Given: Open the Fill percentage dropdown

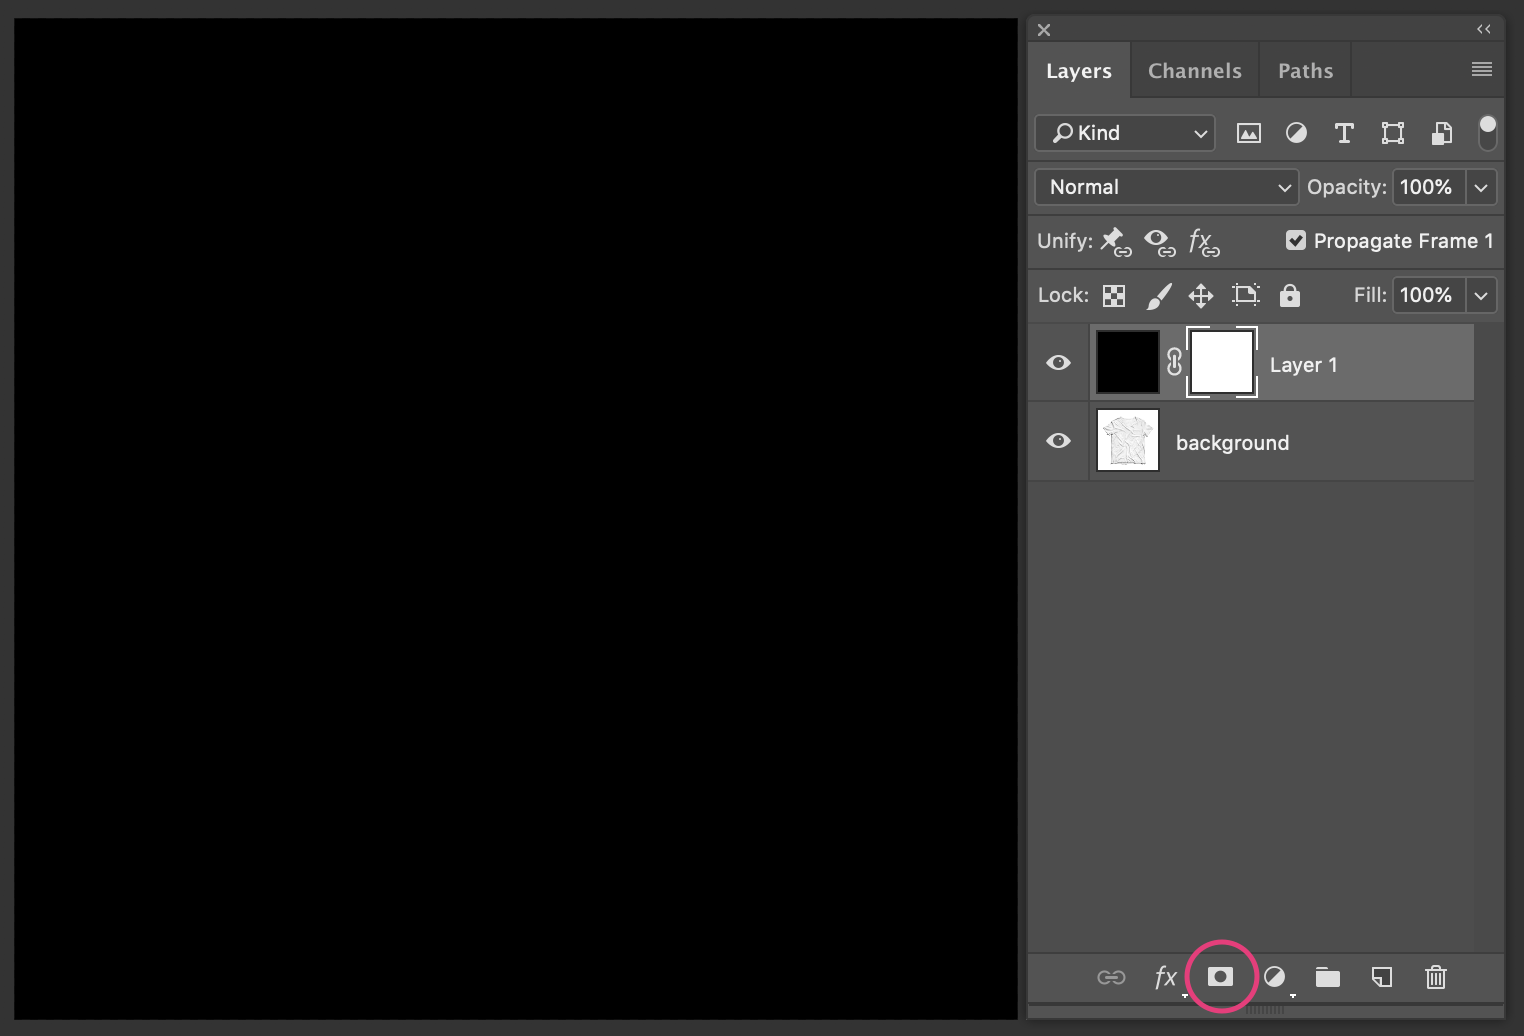Looking at the screenshot, I should point(1481,295).
